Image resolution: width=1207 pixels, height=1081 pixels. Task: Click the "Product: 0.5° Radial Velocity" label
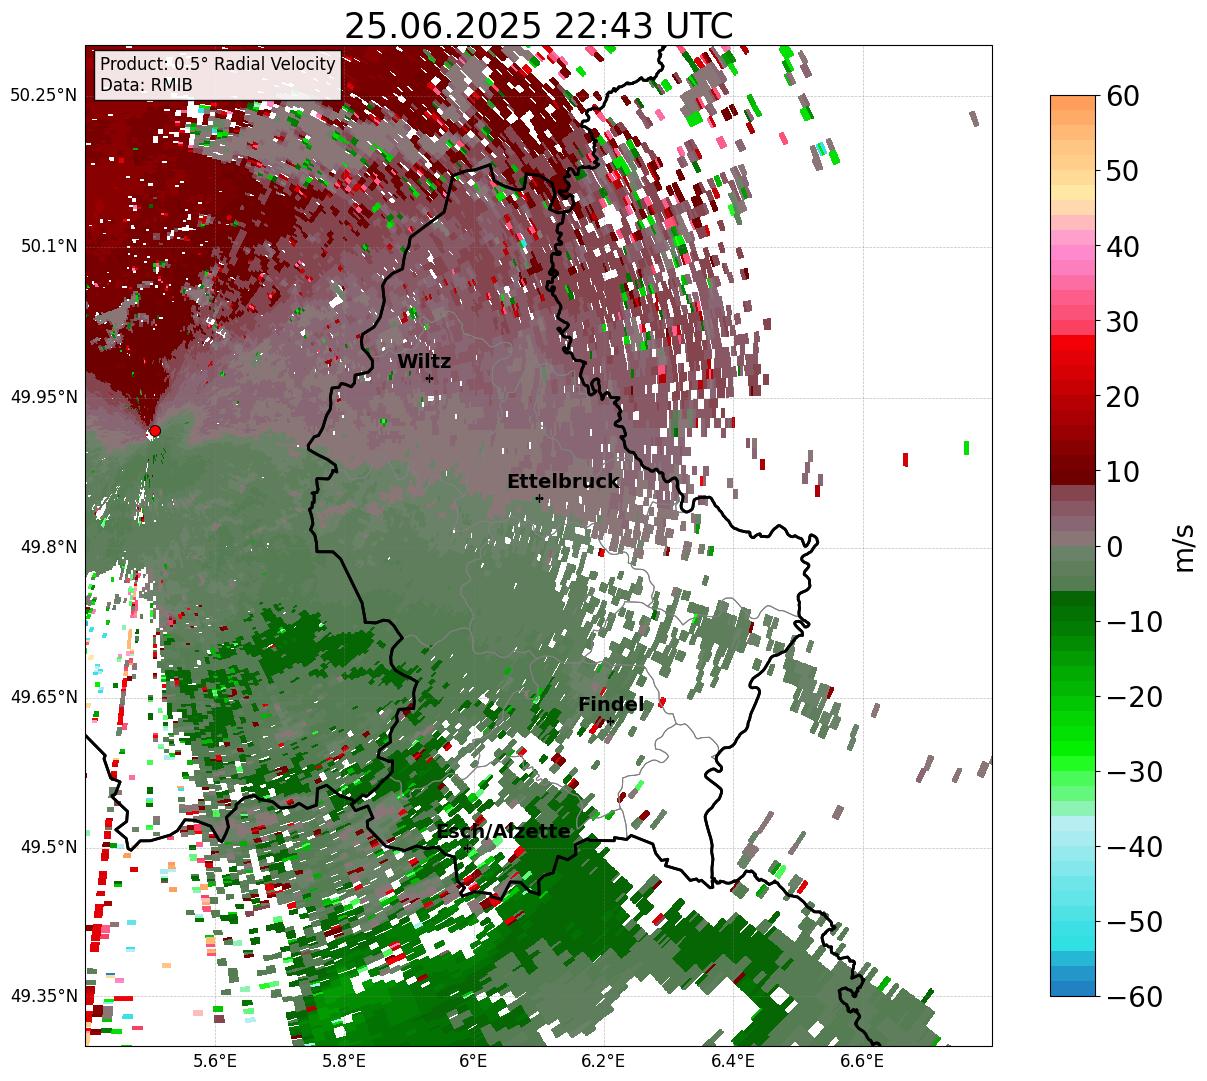click(x=218, y=64)
